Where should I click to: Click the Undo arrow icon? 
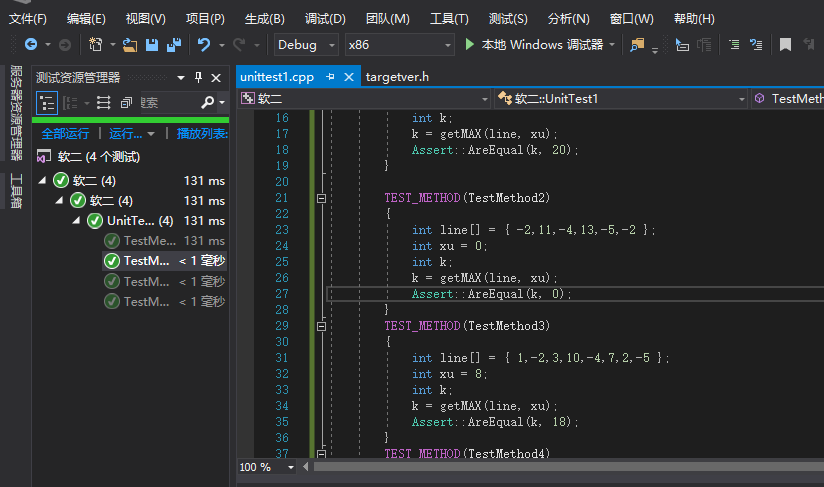[204, 44]
